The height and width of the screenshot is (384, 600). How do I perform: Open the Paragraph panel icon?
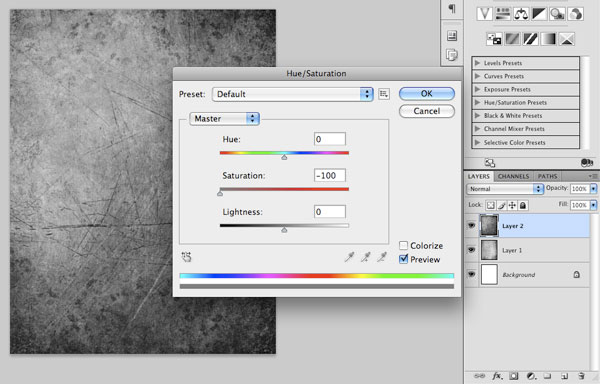click(452, 9)
